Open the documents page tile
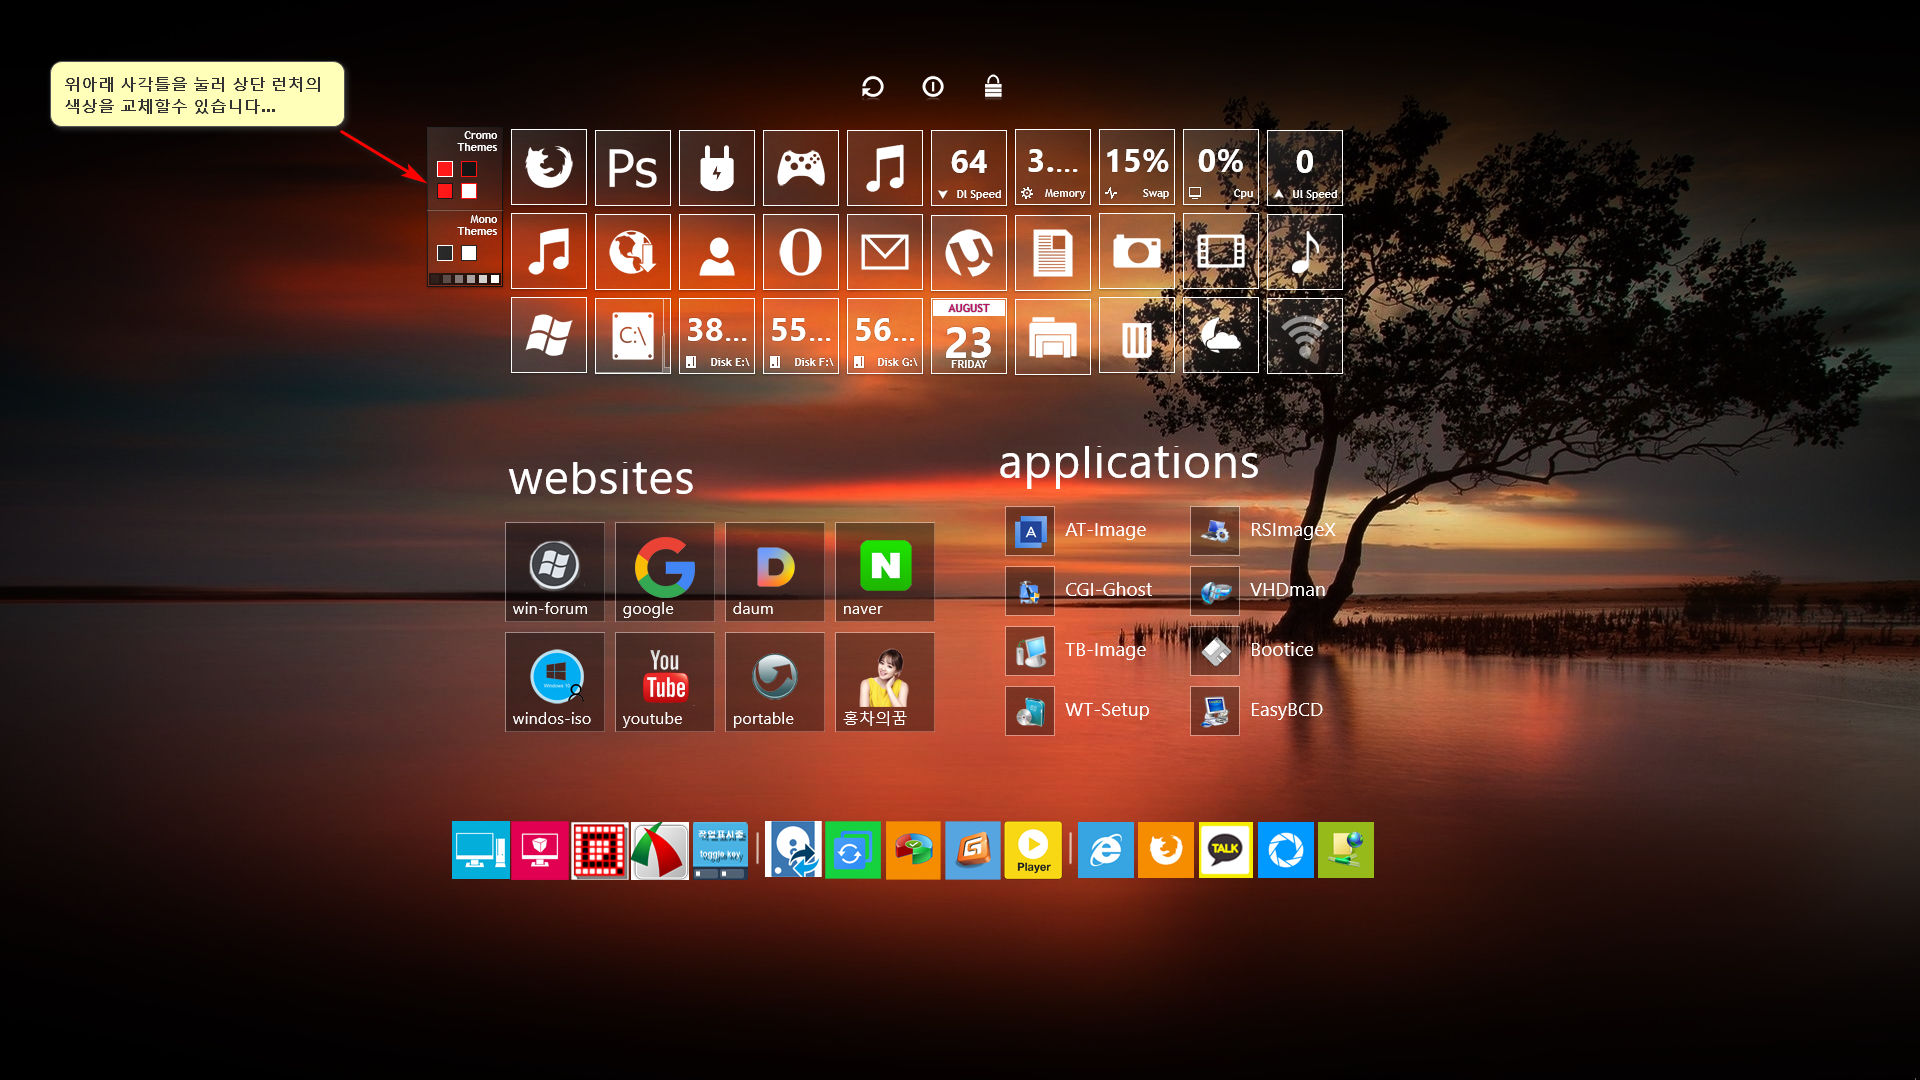Screen dimensions: 1920x1080 pos(1053,252)
